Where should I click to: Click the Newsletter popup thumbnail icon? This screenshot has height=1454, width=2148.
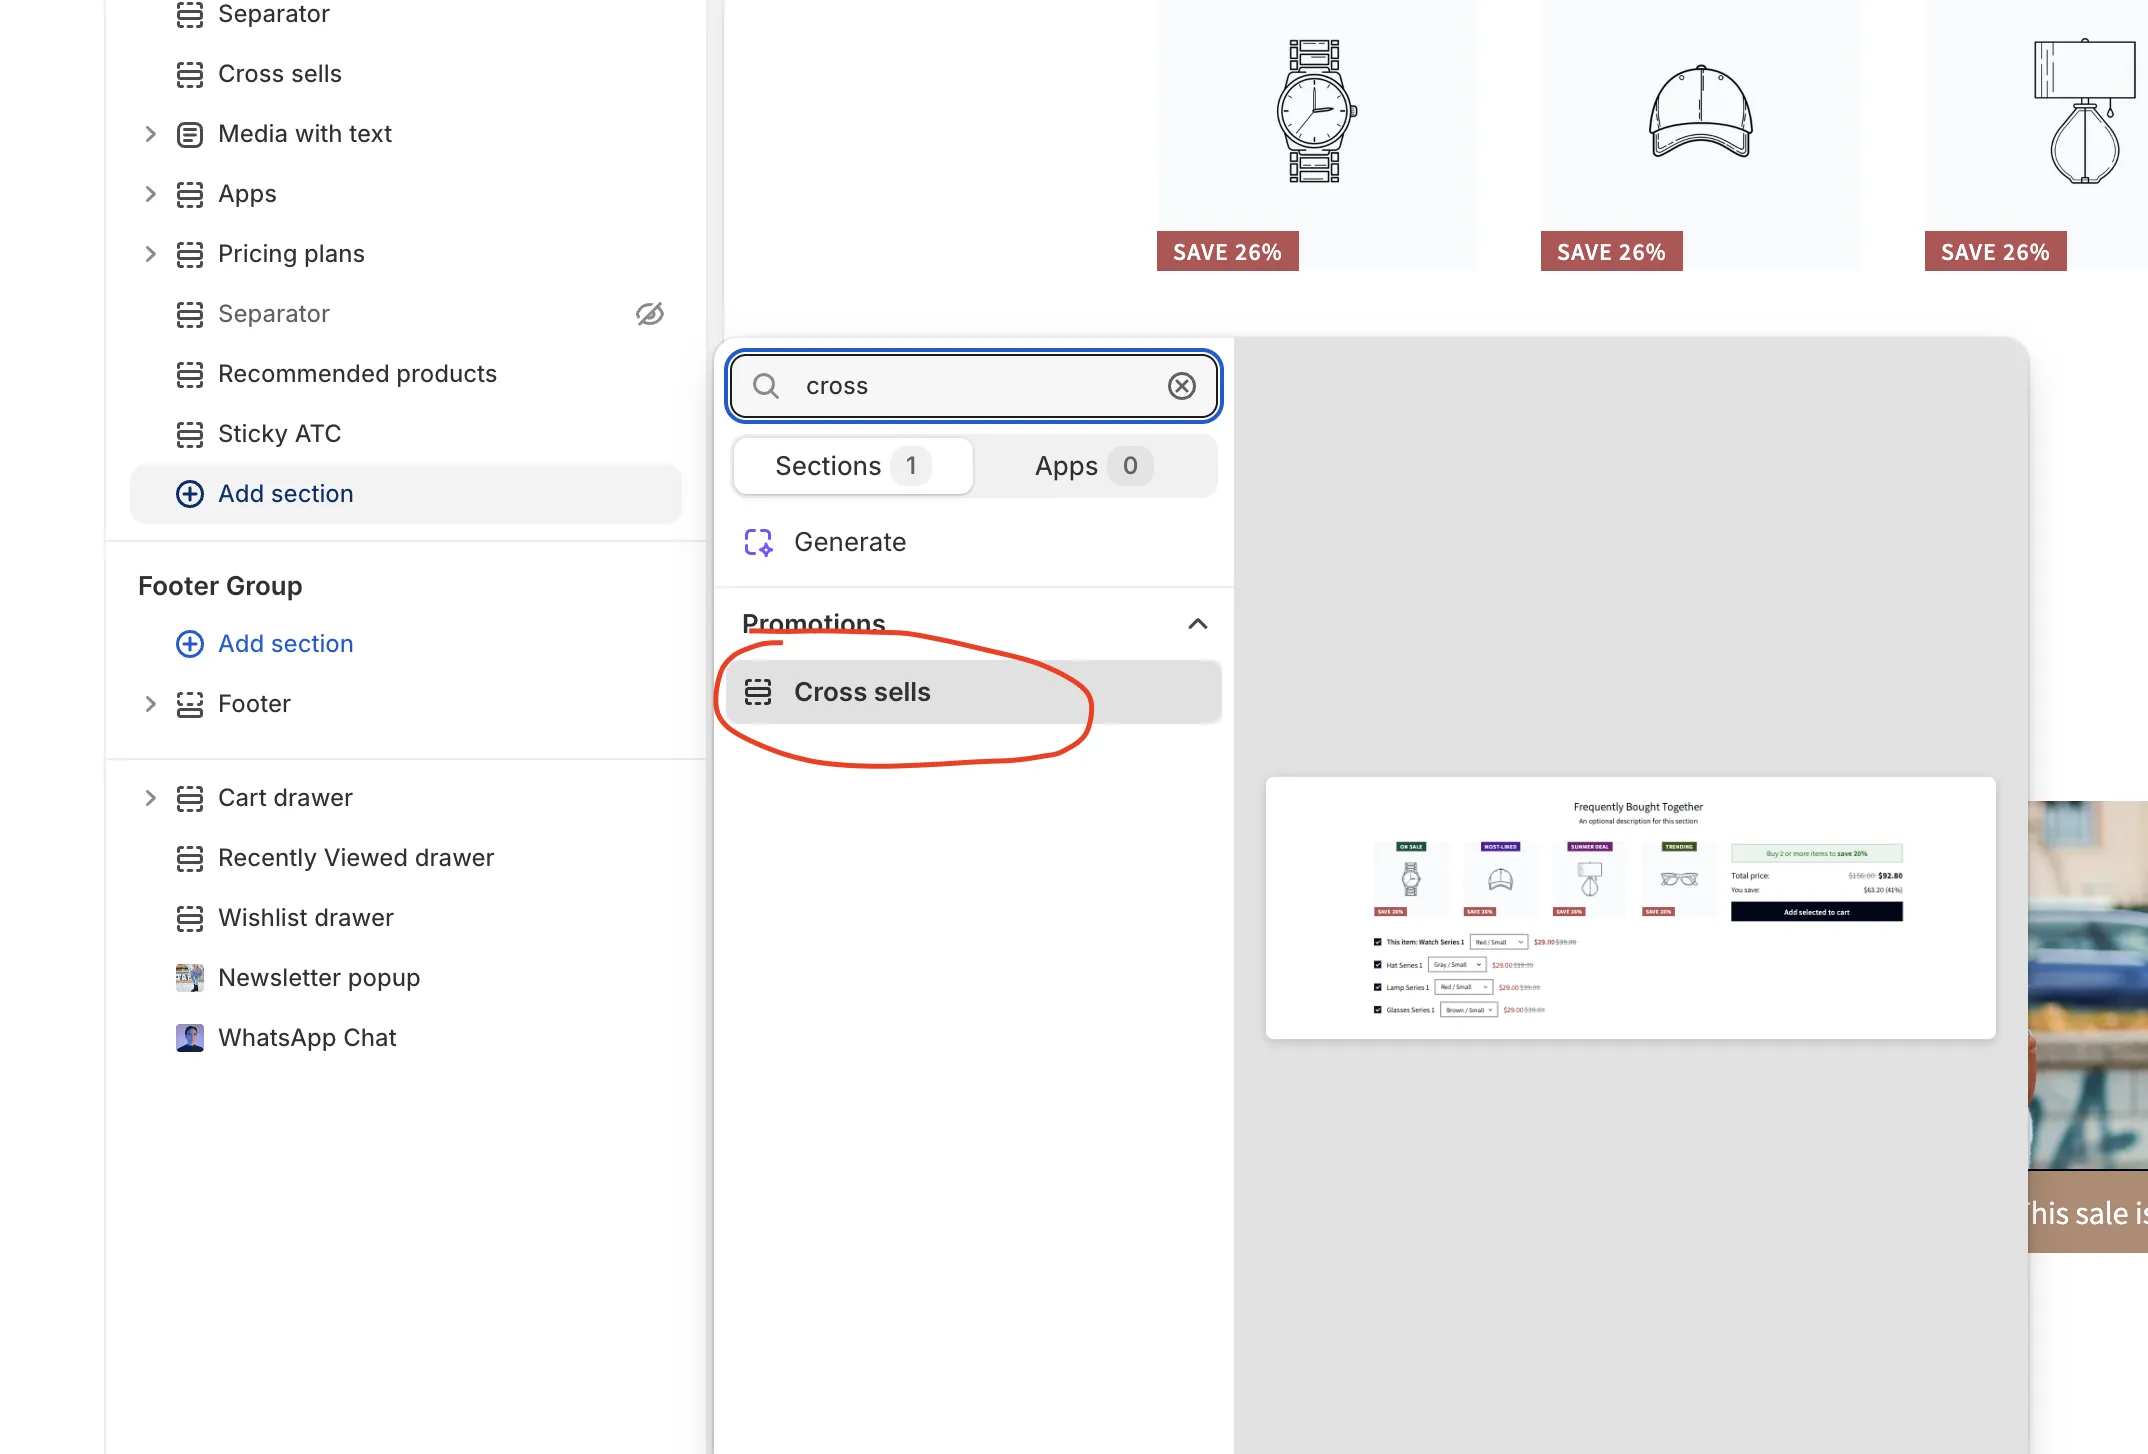click(x=189, y=977)
